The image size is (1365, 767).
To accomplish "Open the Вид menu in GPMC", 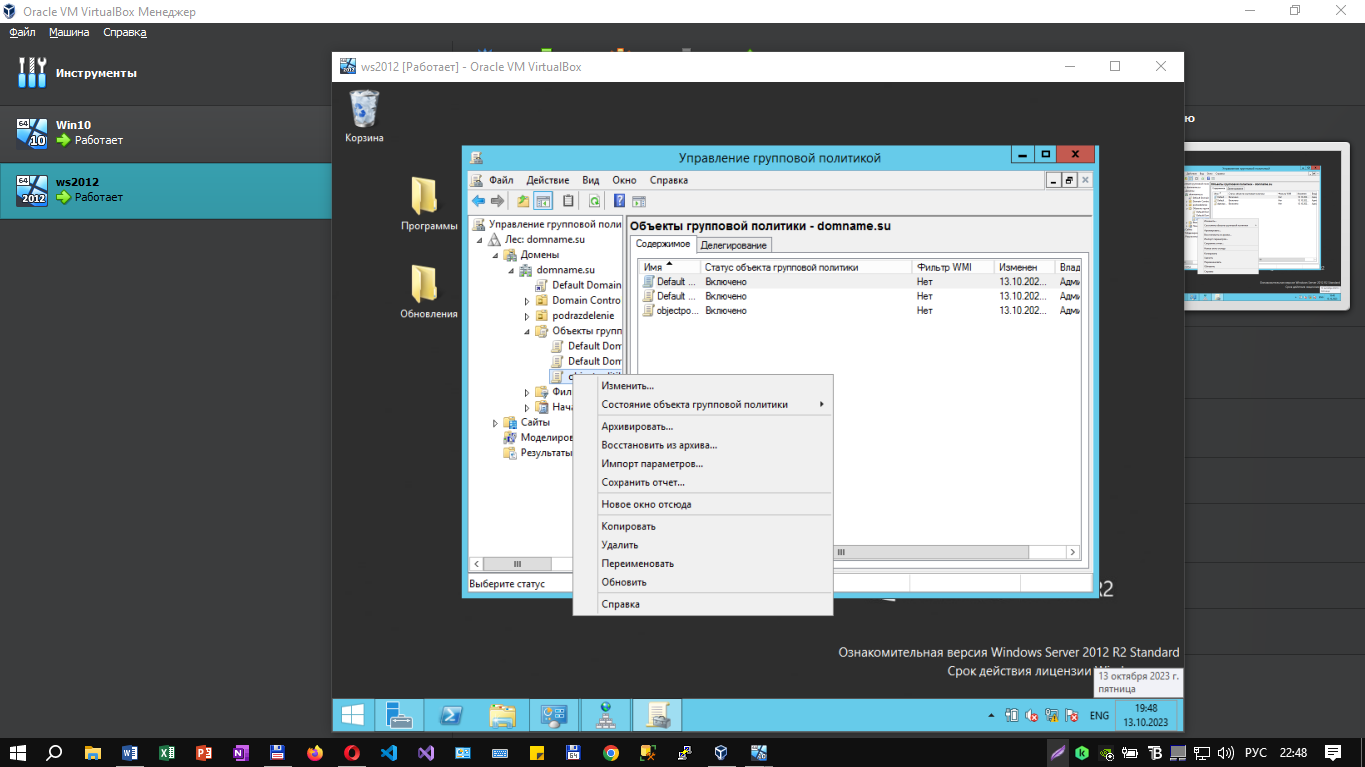I will point(591,180).
